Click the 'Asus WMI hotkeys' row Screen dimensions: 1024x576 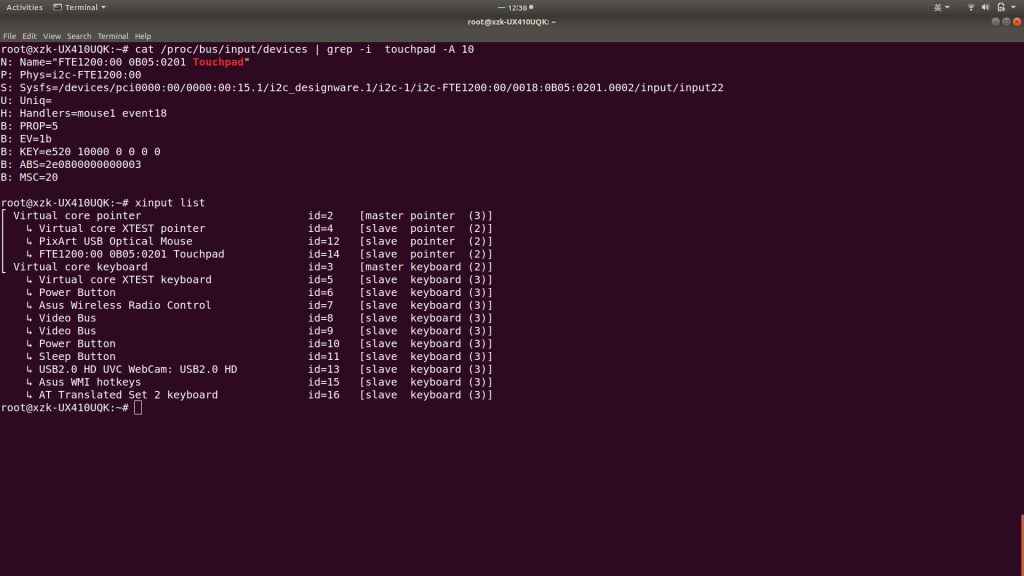[259, 382]
